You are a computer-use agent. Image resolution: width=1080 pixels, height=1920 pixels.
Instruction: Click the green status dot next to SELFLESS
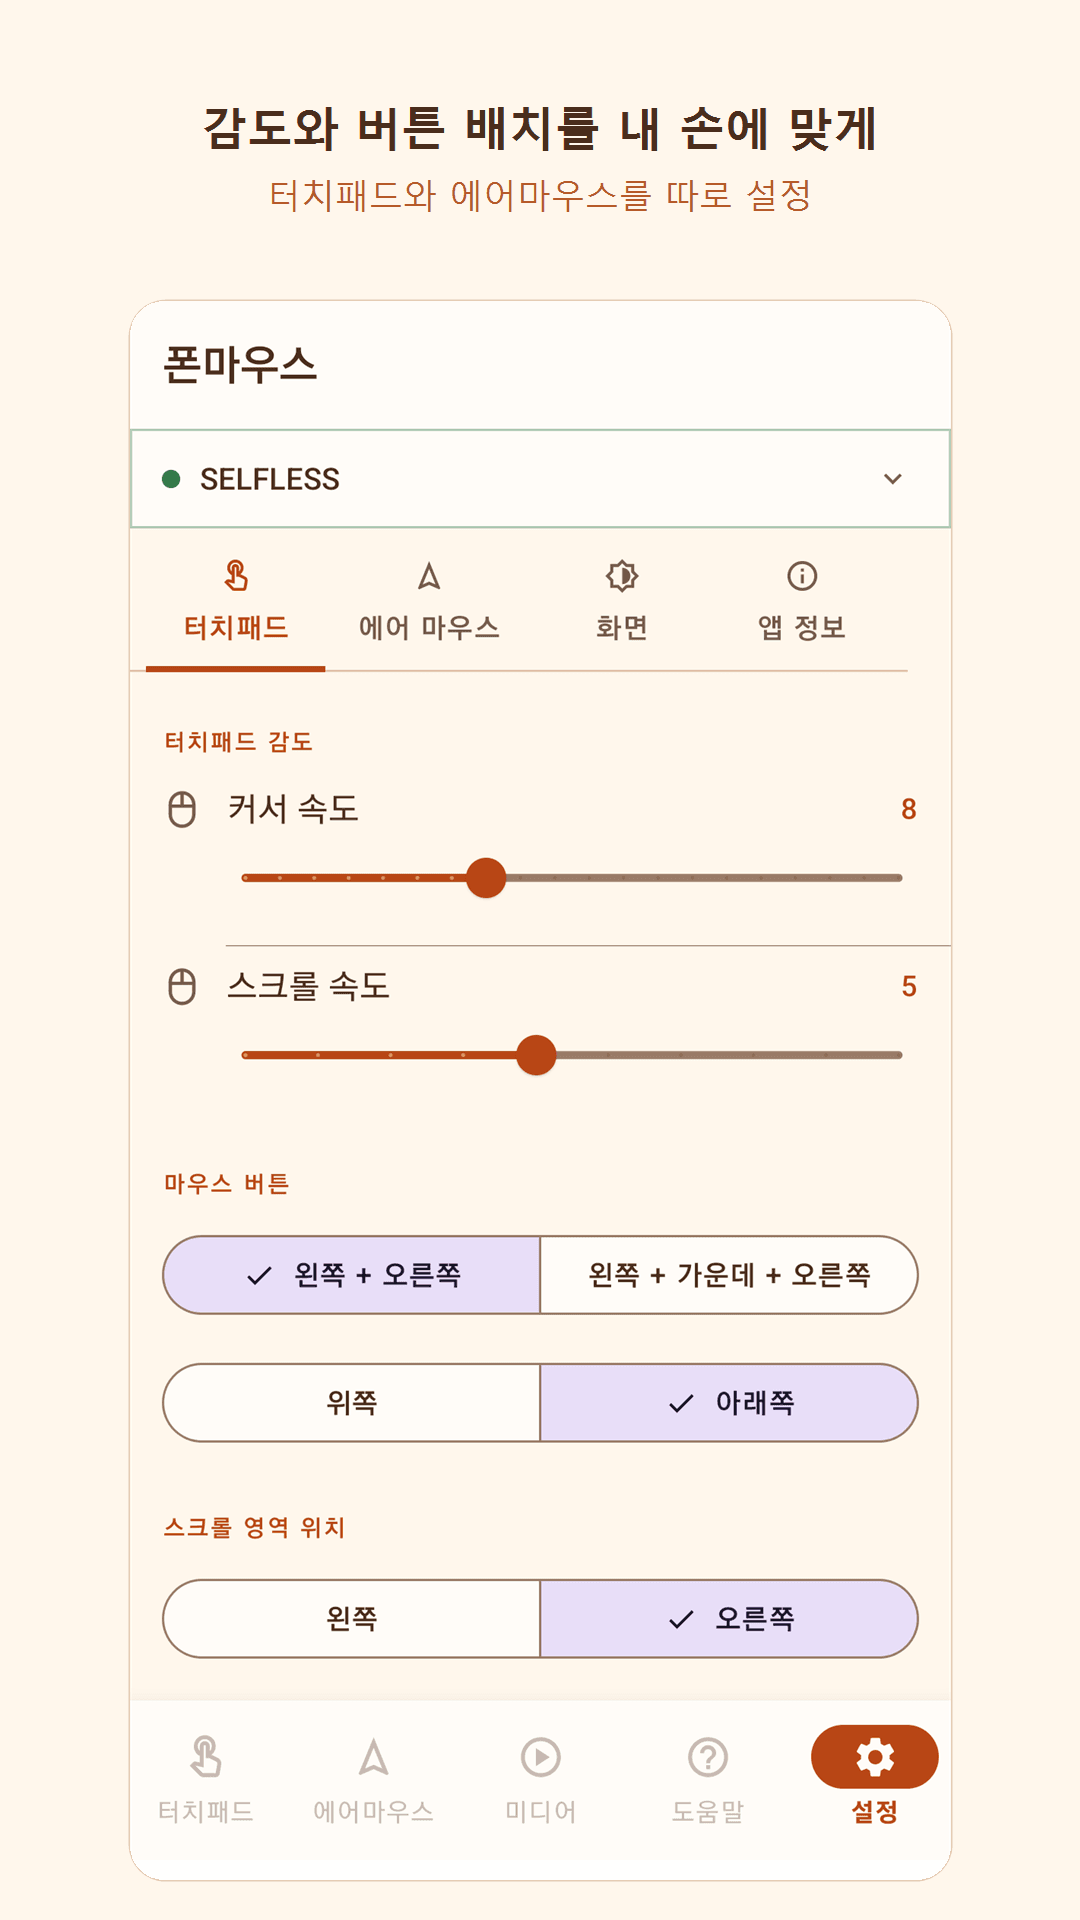[x=171, y=479]
